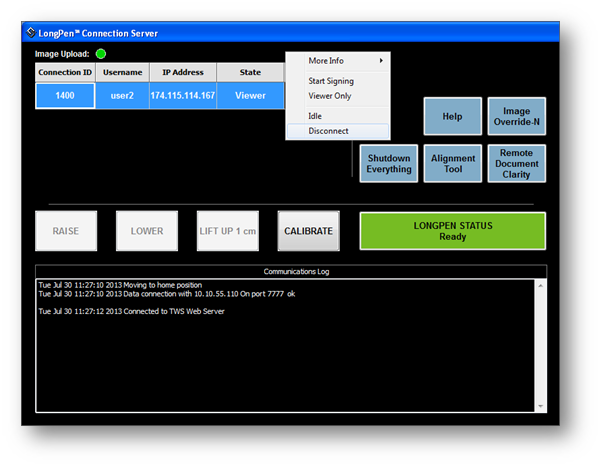Expand the More Info submenu arrow
This screenshot has width=602, height=468.
pyautogui.click(x=381, y=61)
